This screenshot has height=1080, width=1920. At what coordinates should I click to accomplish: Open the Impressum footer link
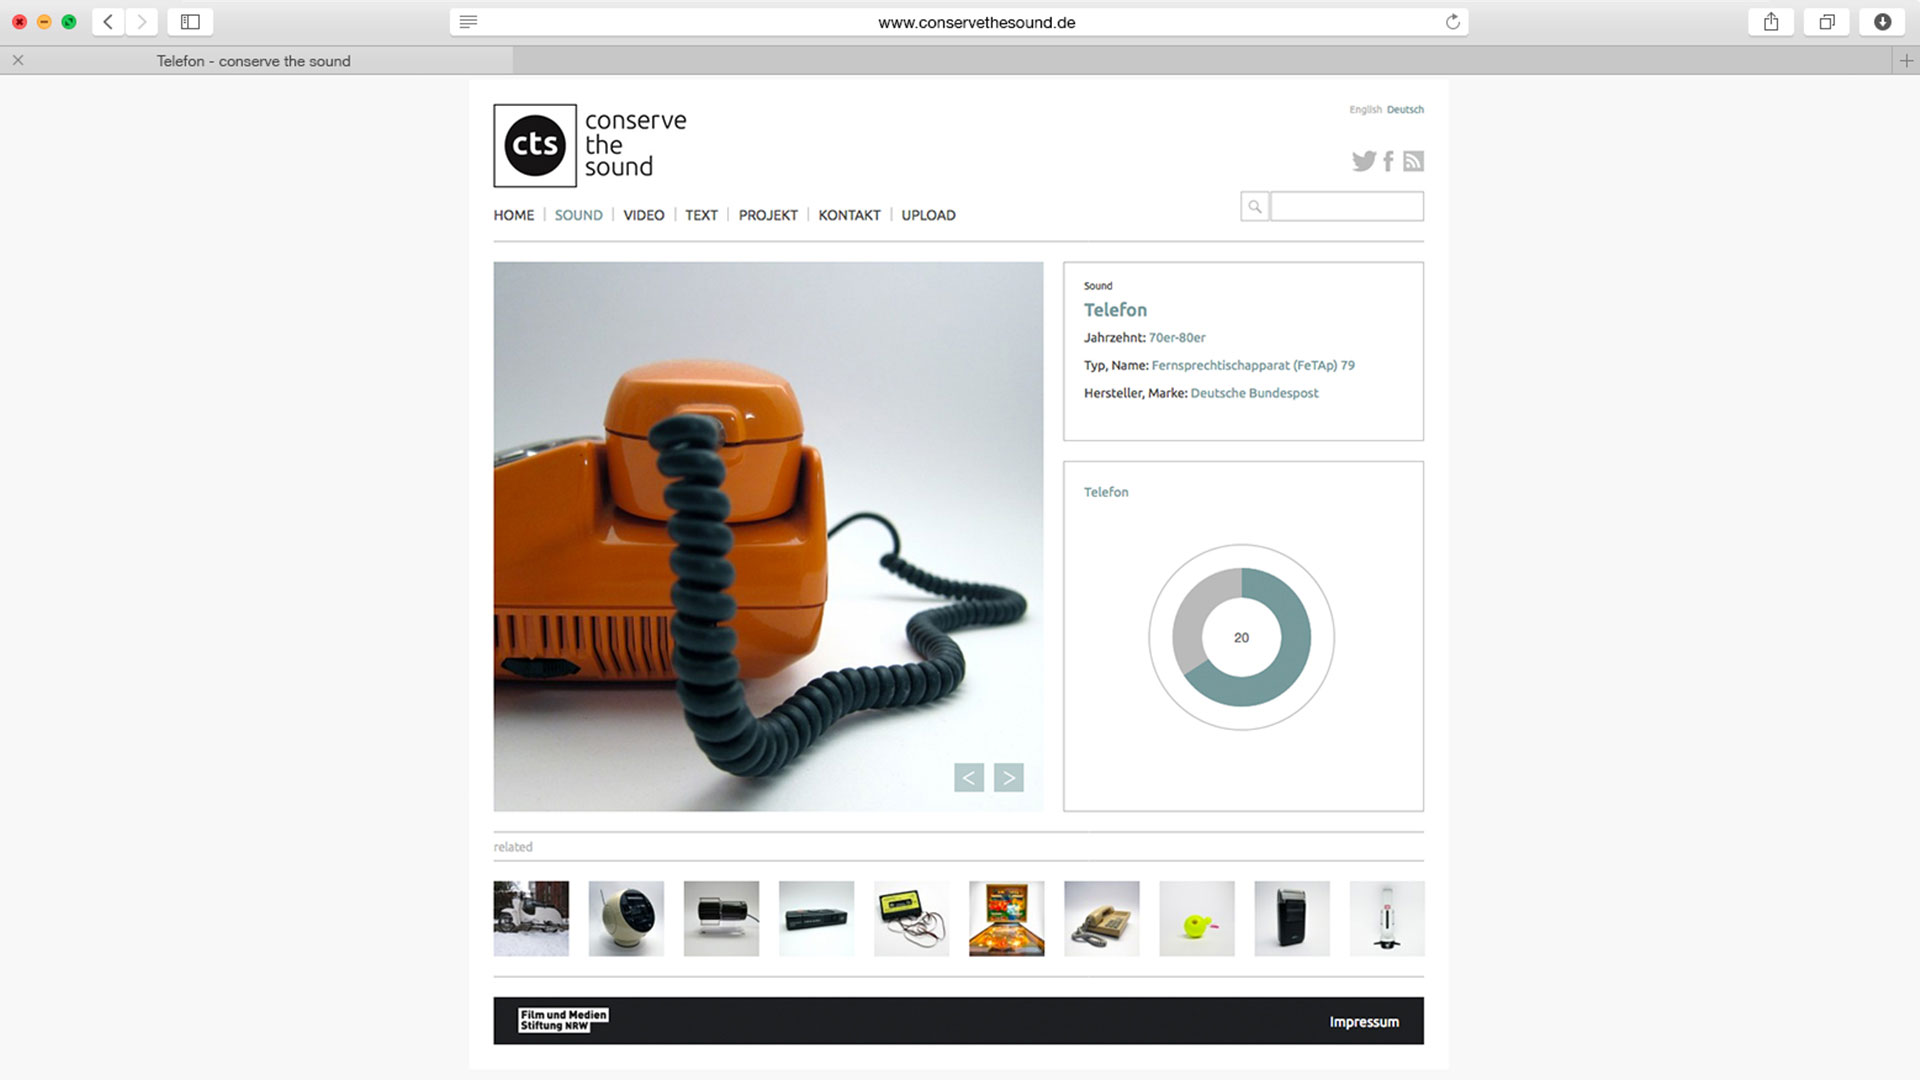[1364, 1022]
